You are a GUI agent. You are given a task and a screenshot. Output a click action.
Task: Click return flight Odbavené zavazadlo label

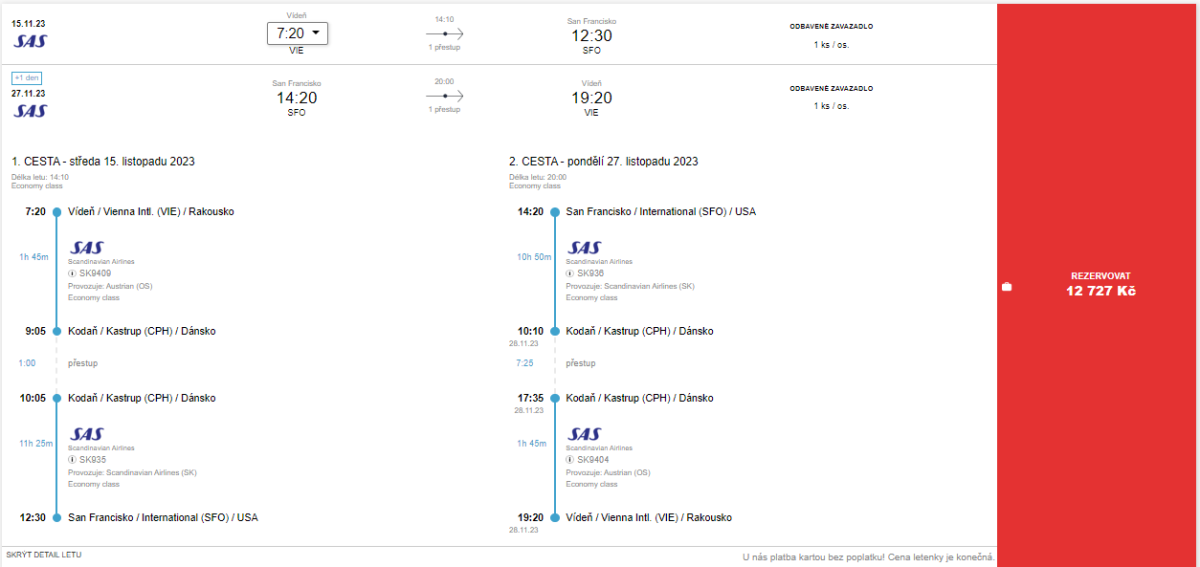pyautogui.click(x=831, y=88)
